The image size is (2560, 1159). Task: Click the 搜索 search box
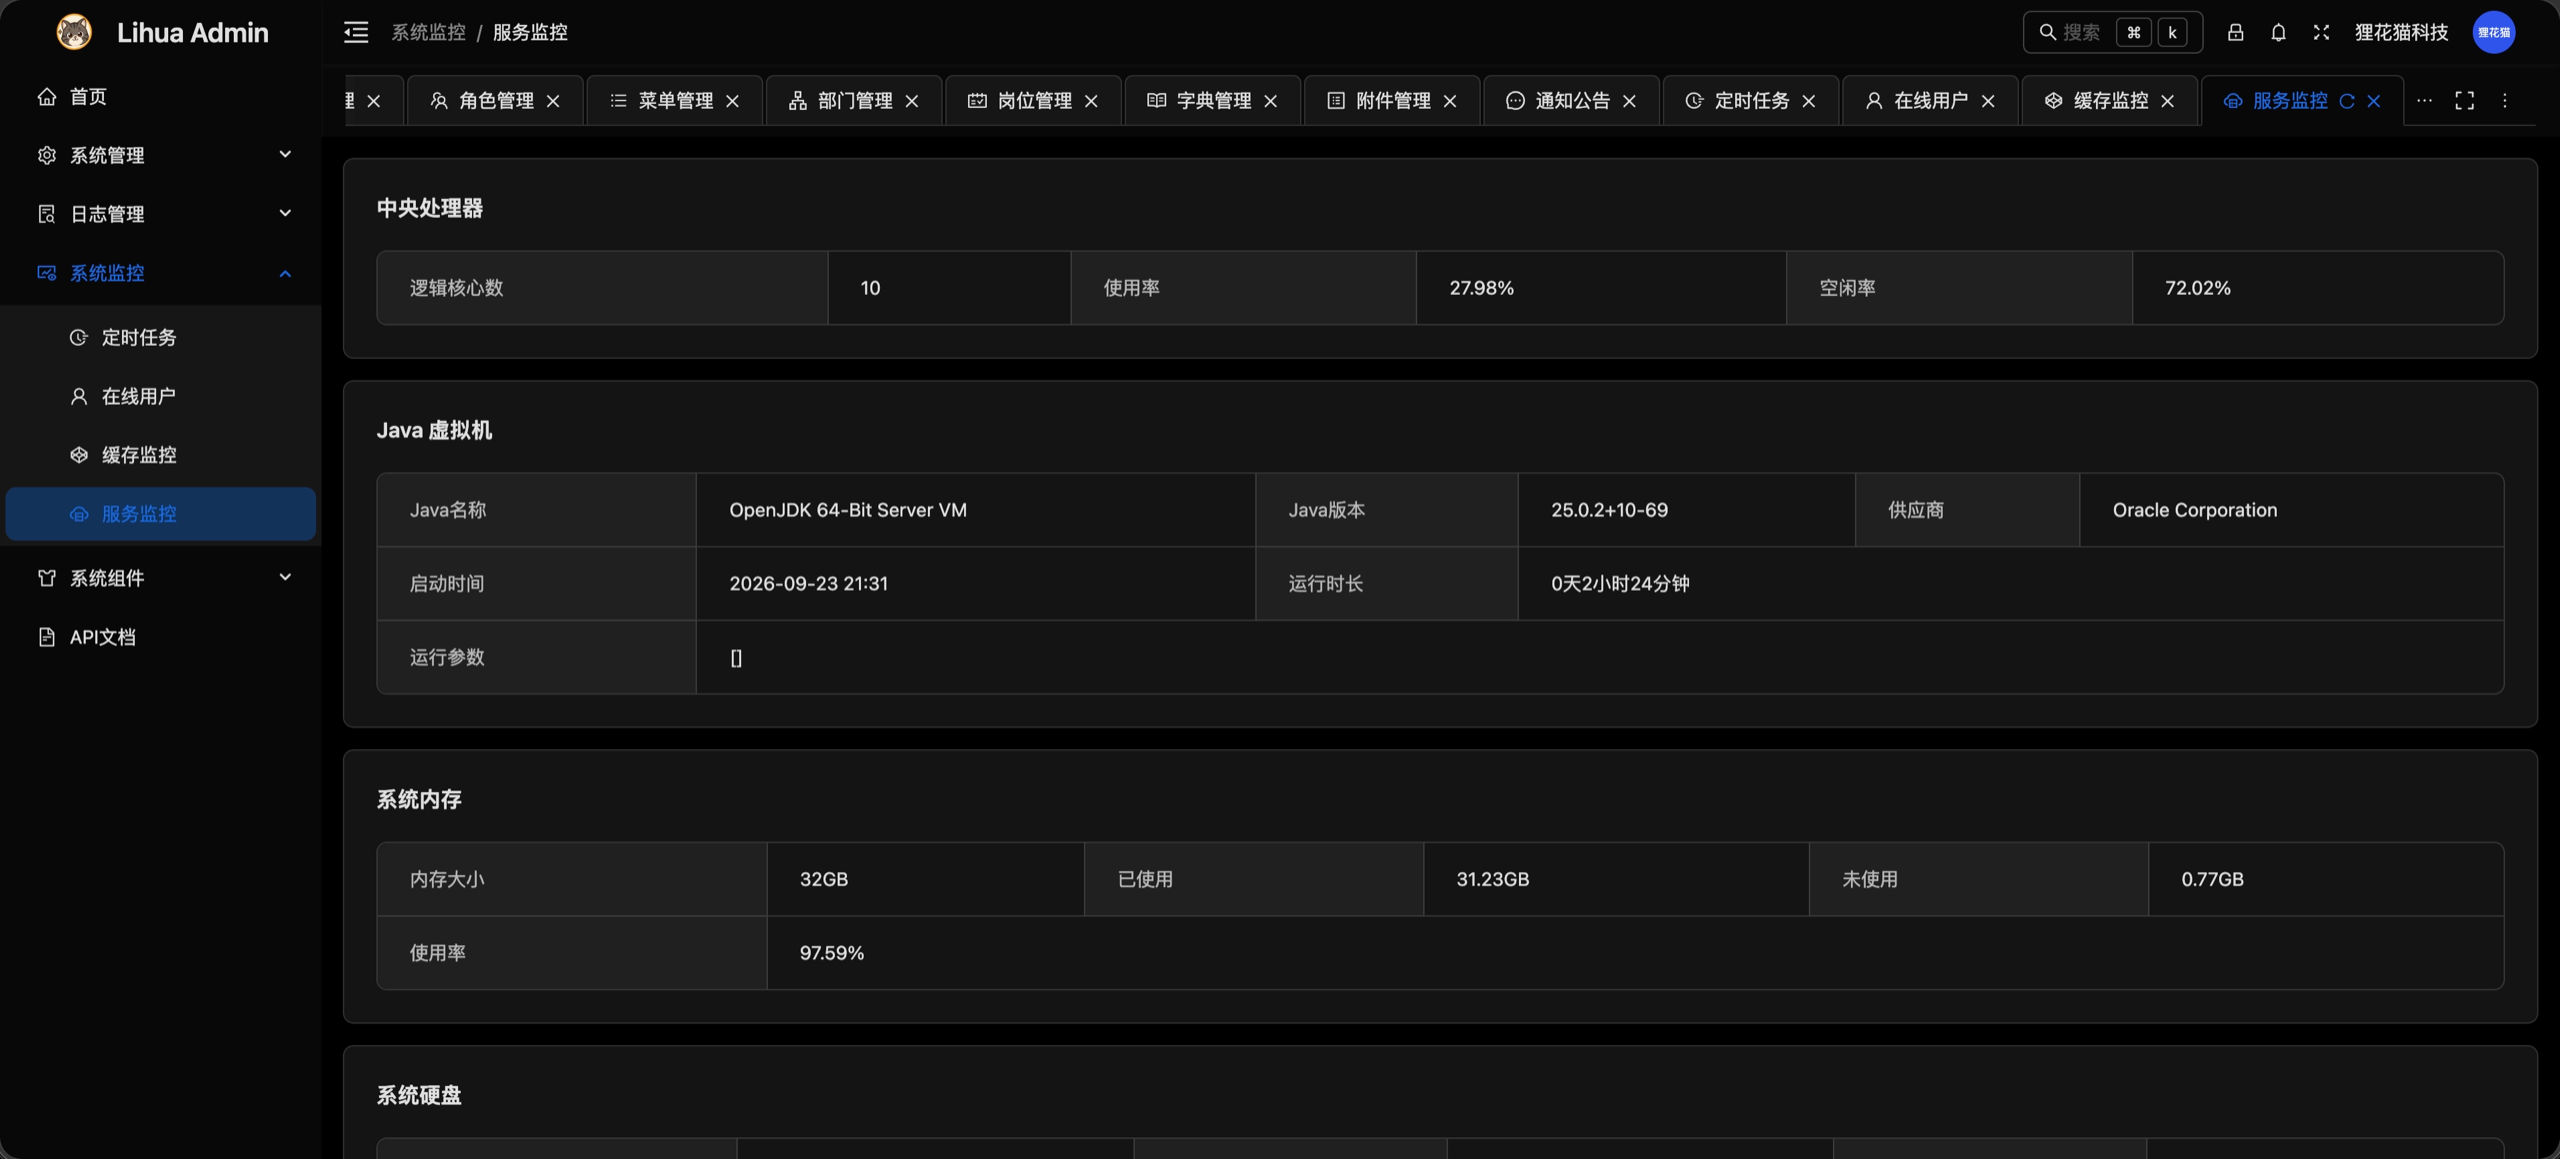(2112, 33)
